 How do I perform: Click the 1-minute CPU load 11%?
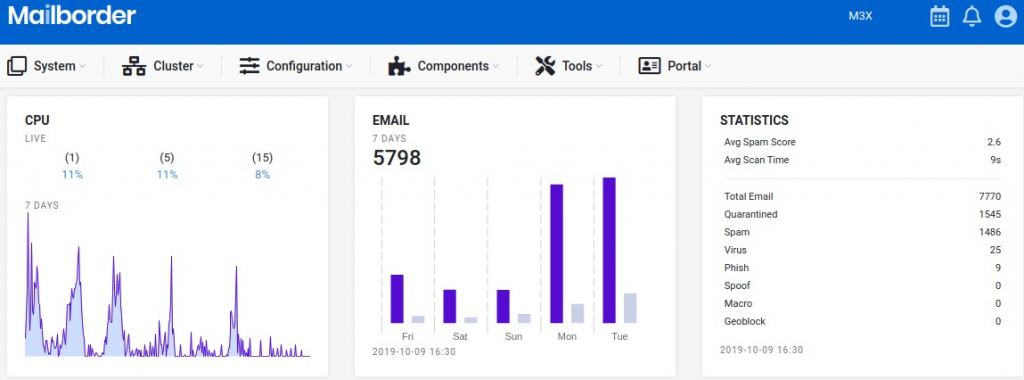point(72,174)
